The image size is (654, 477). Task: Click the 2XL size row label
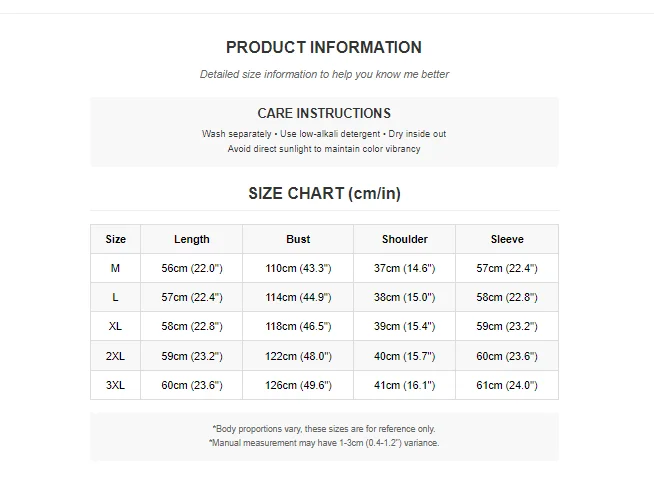pyautogui.click(x=116, y=355)
